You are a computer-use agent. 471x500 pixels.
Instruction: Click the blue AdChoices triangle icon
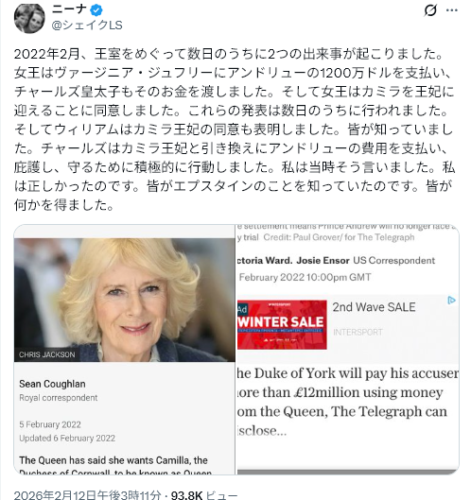[451, 300]
